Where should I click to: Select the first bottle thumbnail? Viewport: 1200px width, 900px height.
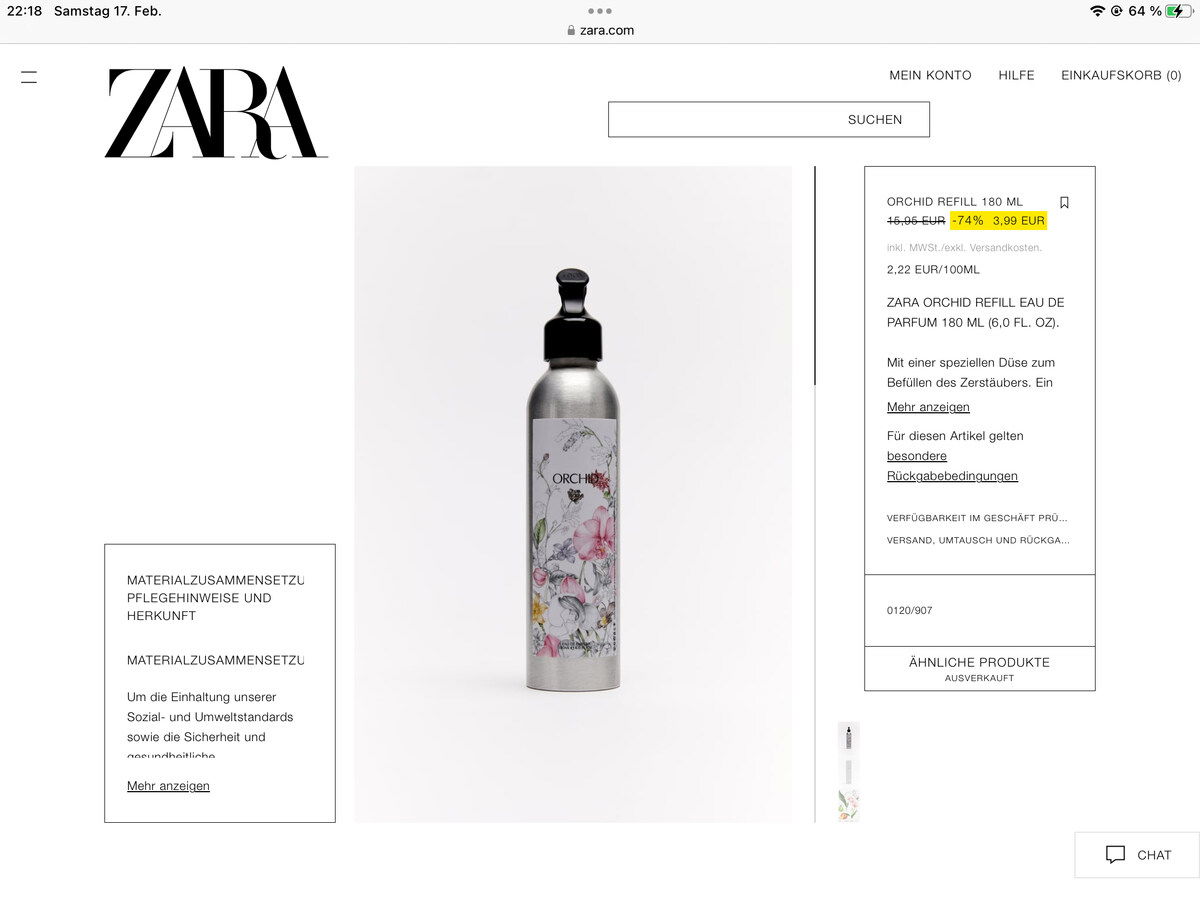(x=848, y=737)
